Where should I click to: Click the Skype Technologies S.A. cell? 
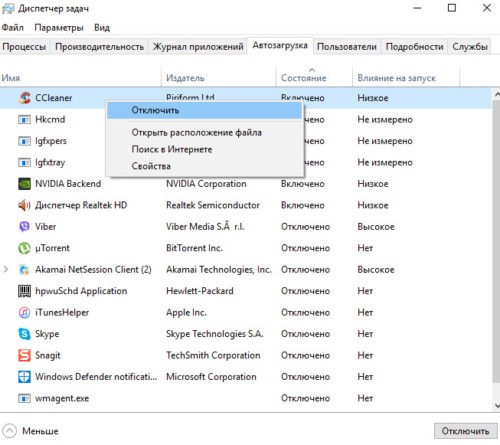point(215,334)
